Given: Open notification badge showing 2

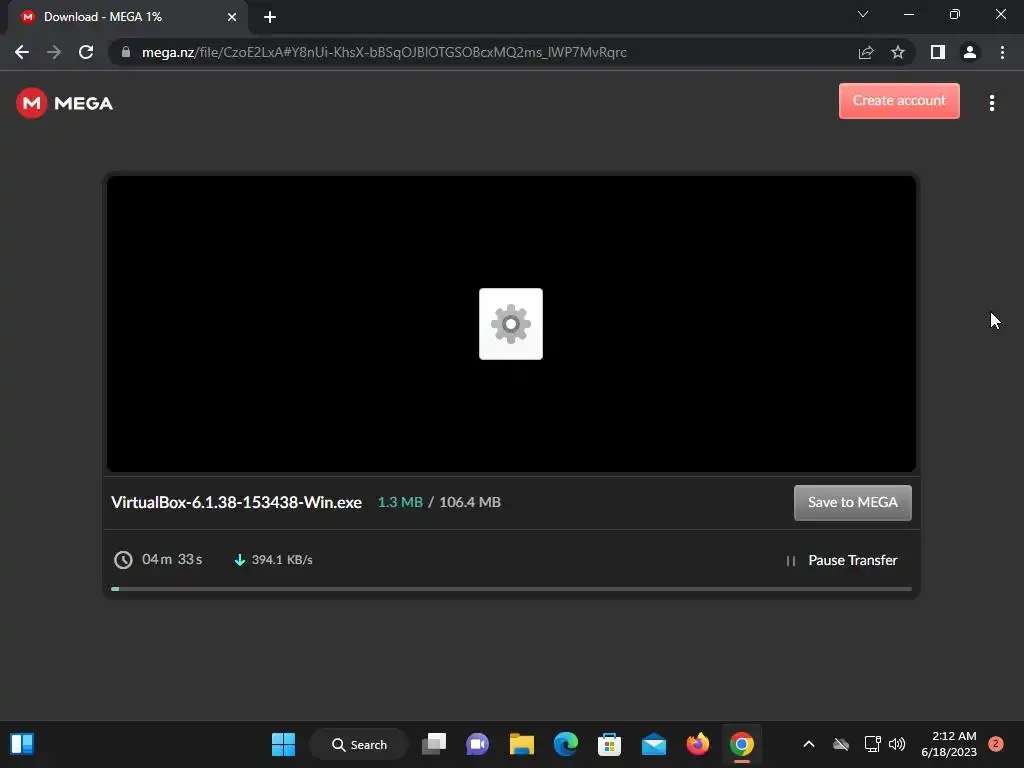Looking at the screenshot, I should (x=996, y=743).
